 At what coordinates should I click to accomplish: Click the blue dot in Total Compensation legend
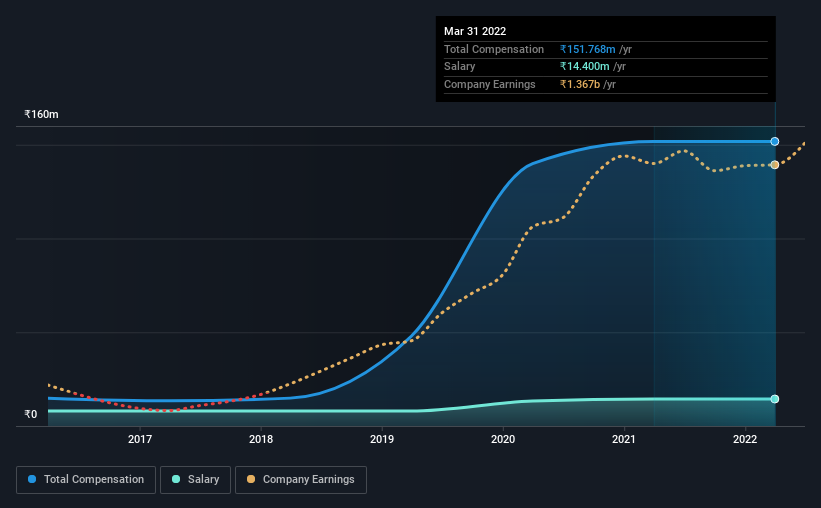point(32,479)
